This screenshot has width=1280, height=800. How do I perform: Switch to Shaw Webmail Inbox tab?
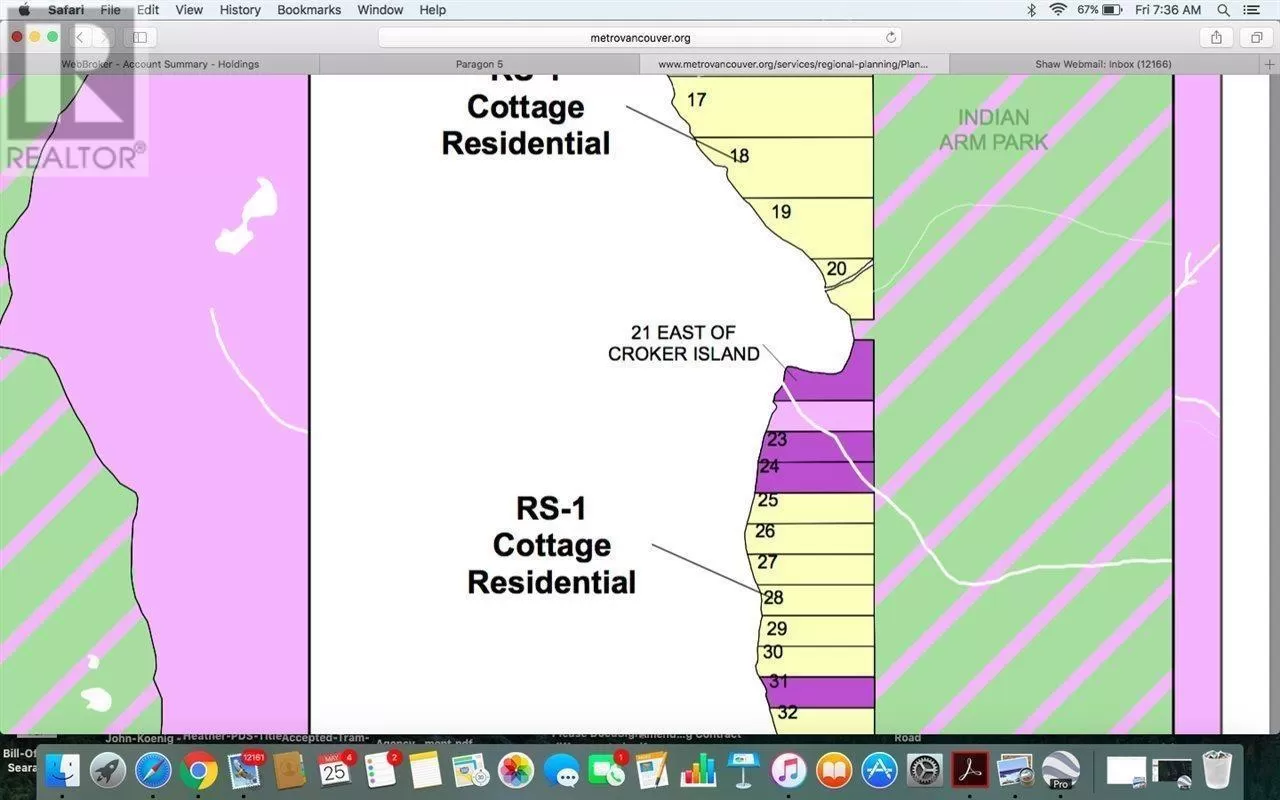[1103, 64]
